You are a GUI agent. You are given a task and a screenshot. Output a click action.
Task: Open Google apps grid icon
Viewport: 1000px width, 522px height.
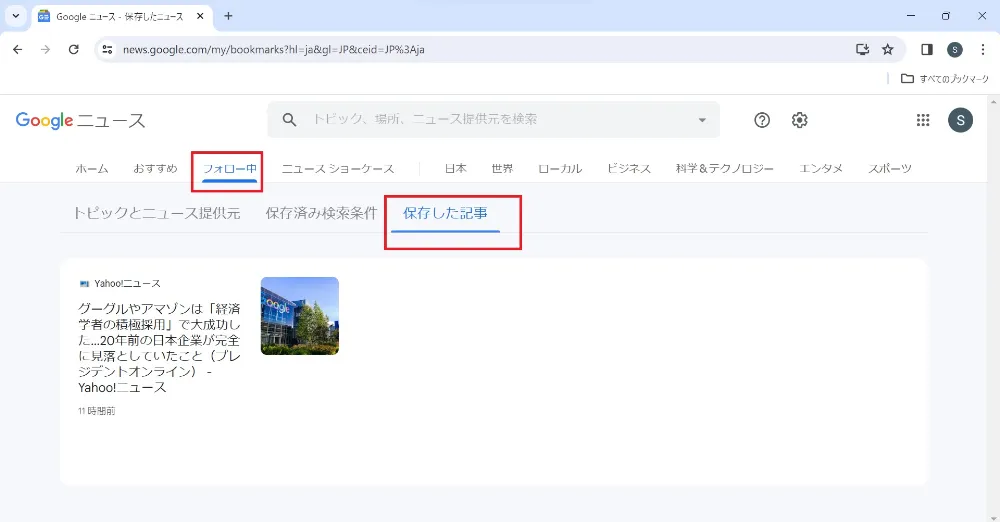(x=923, y=120)
